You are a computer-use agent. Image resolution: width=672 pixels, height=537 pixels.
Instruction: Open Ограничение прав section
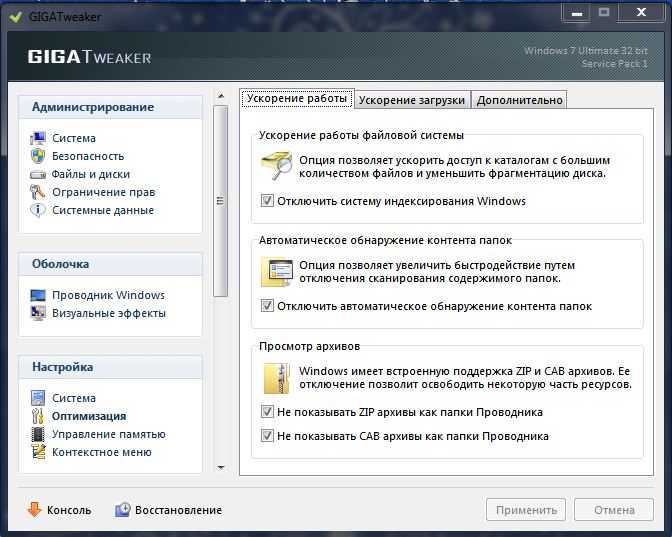[103, 192]
